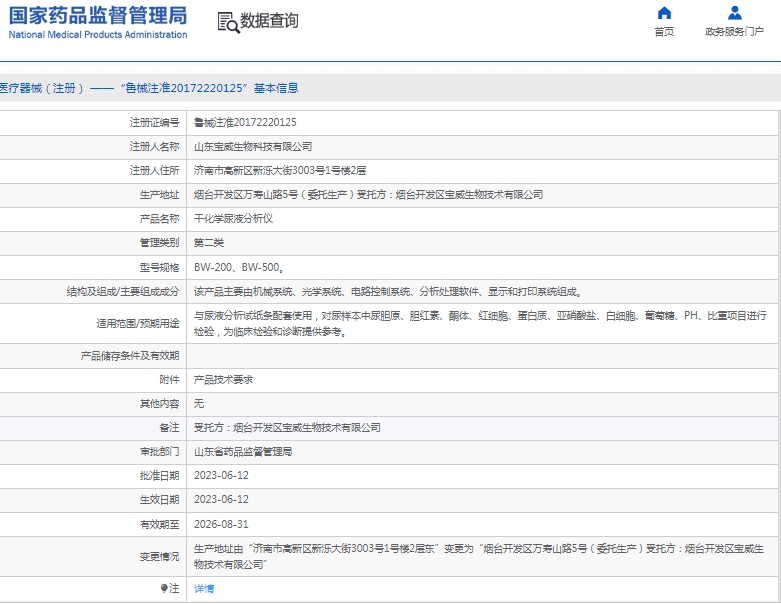The image size is (781, 604).
Task: Select the 注册人名称 label
Action: (x=154, y=146)
